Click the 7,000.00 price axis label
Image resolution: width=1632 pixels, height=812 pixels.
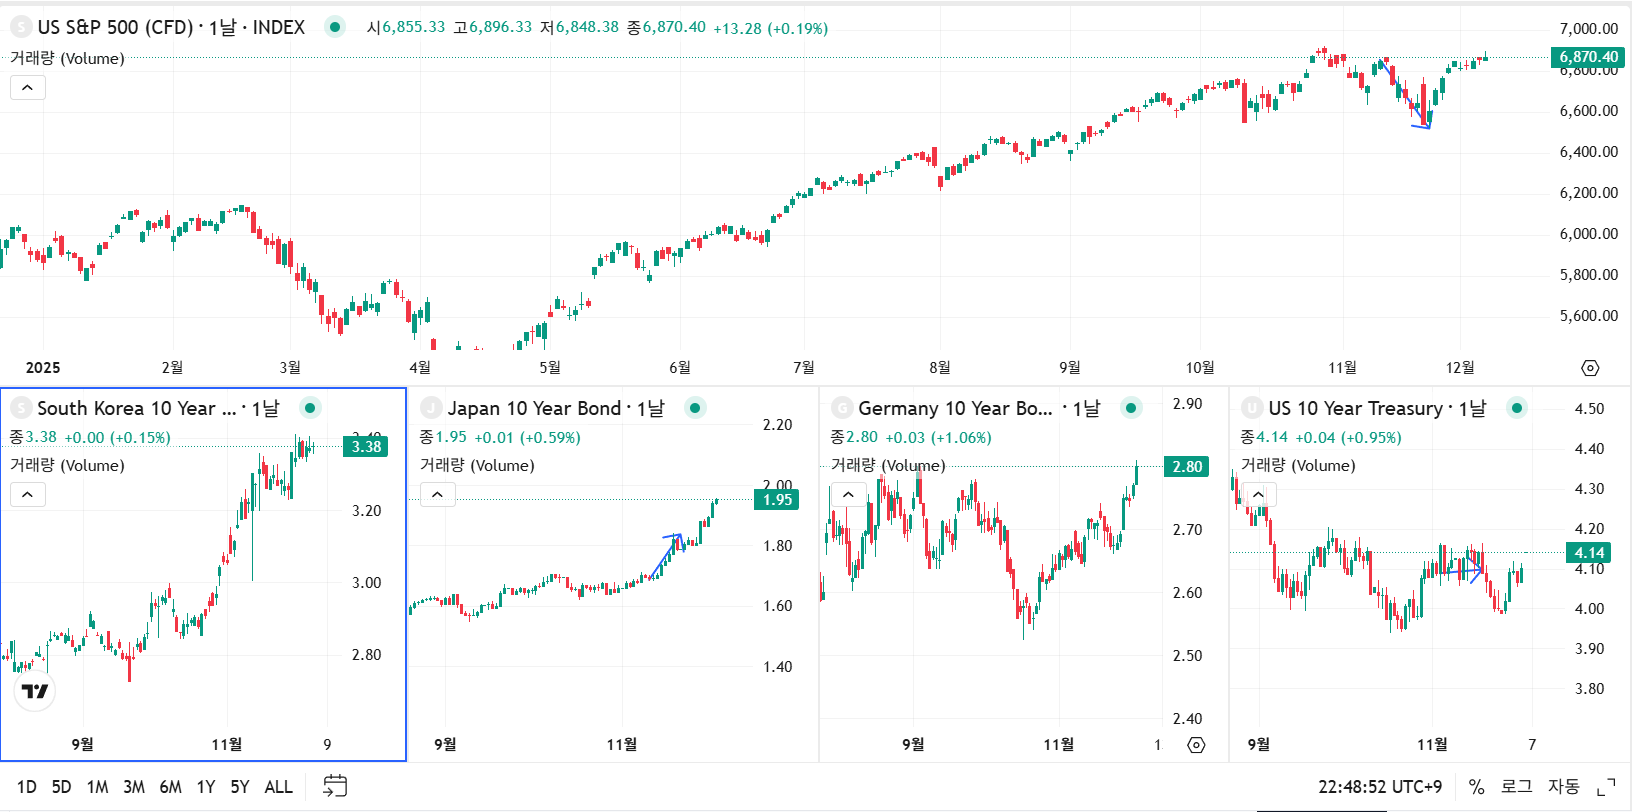tap(1588, 29)
